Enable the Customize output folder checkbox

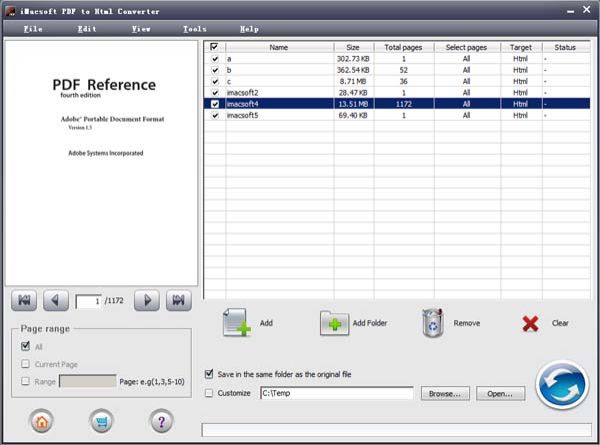[x=209, y=393]
